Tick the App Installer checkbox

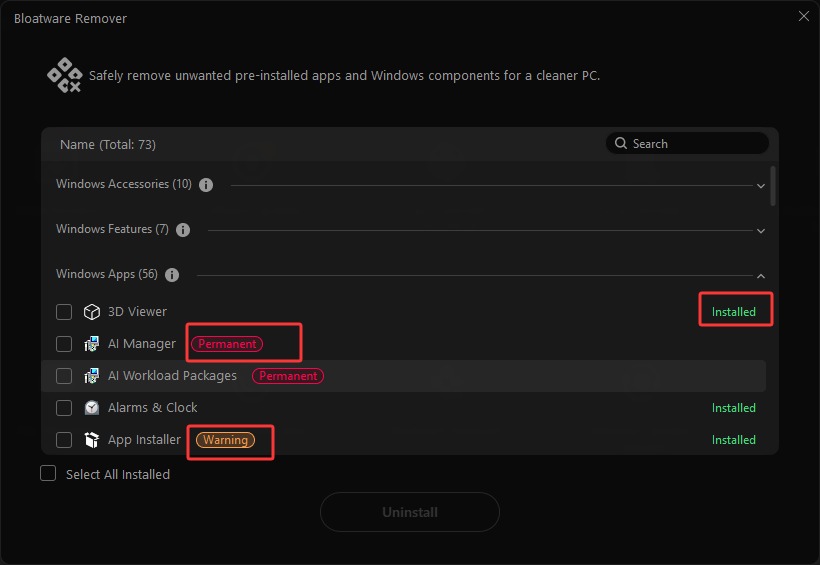tap(64, 440)
